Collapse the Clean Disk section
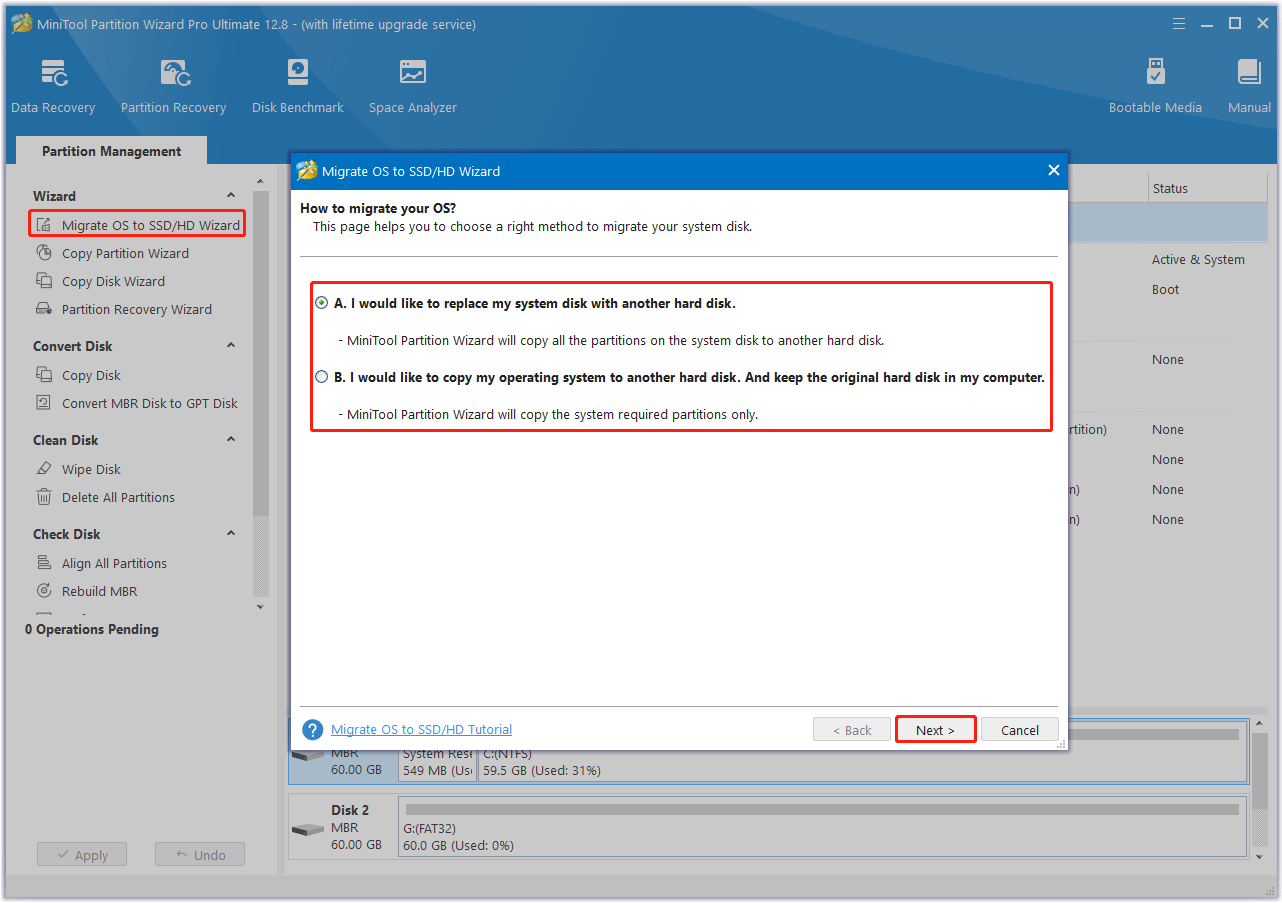The width and height of the screenshot is (1282, 903). pos(231,439)
